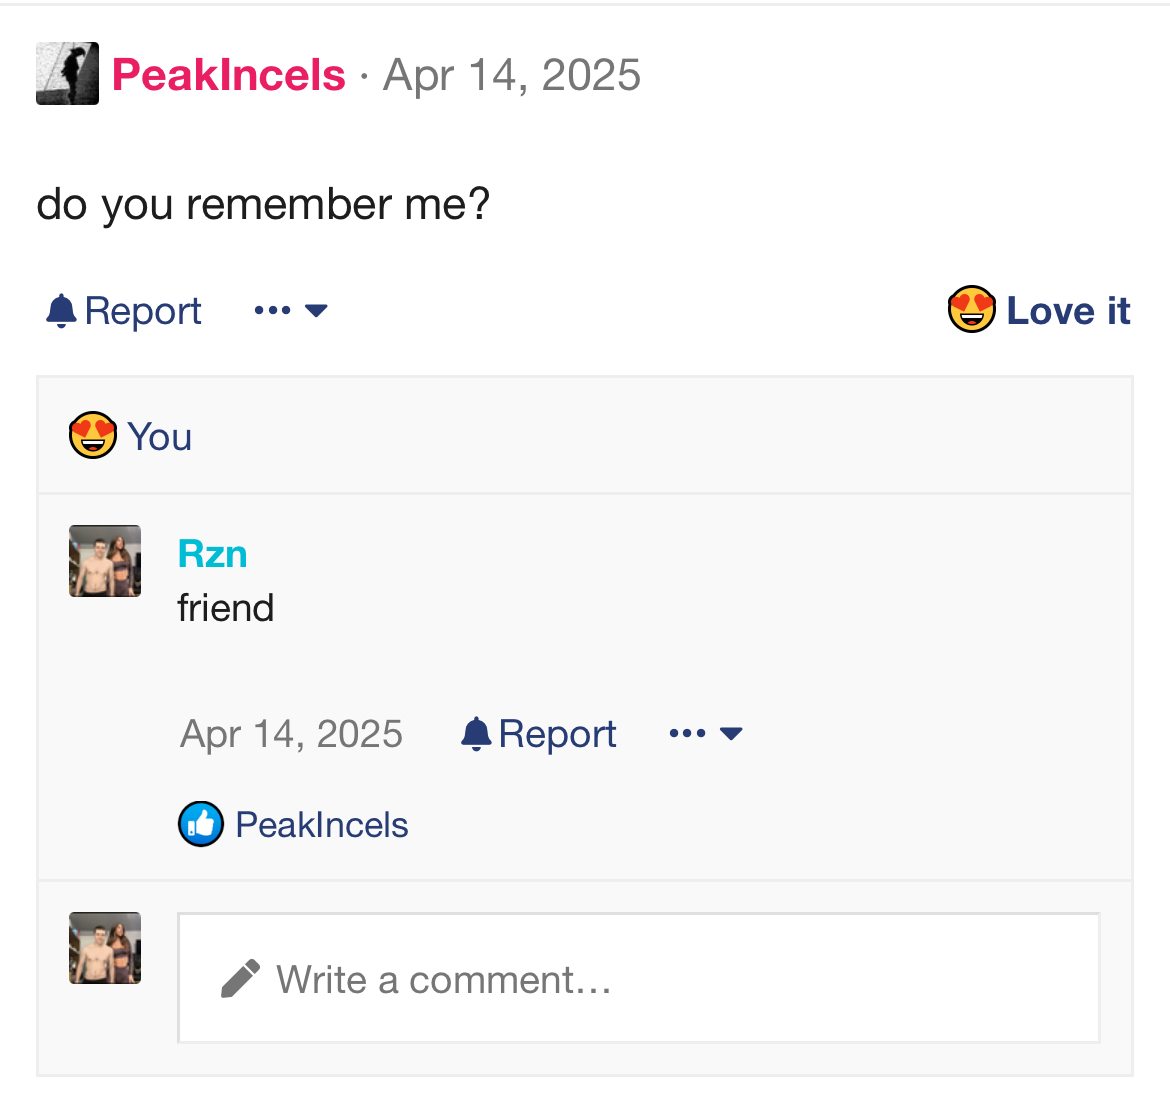The image size is (1170, 1100).
Task: Expand the comment options dropdown arrow
Action: 731,734
